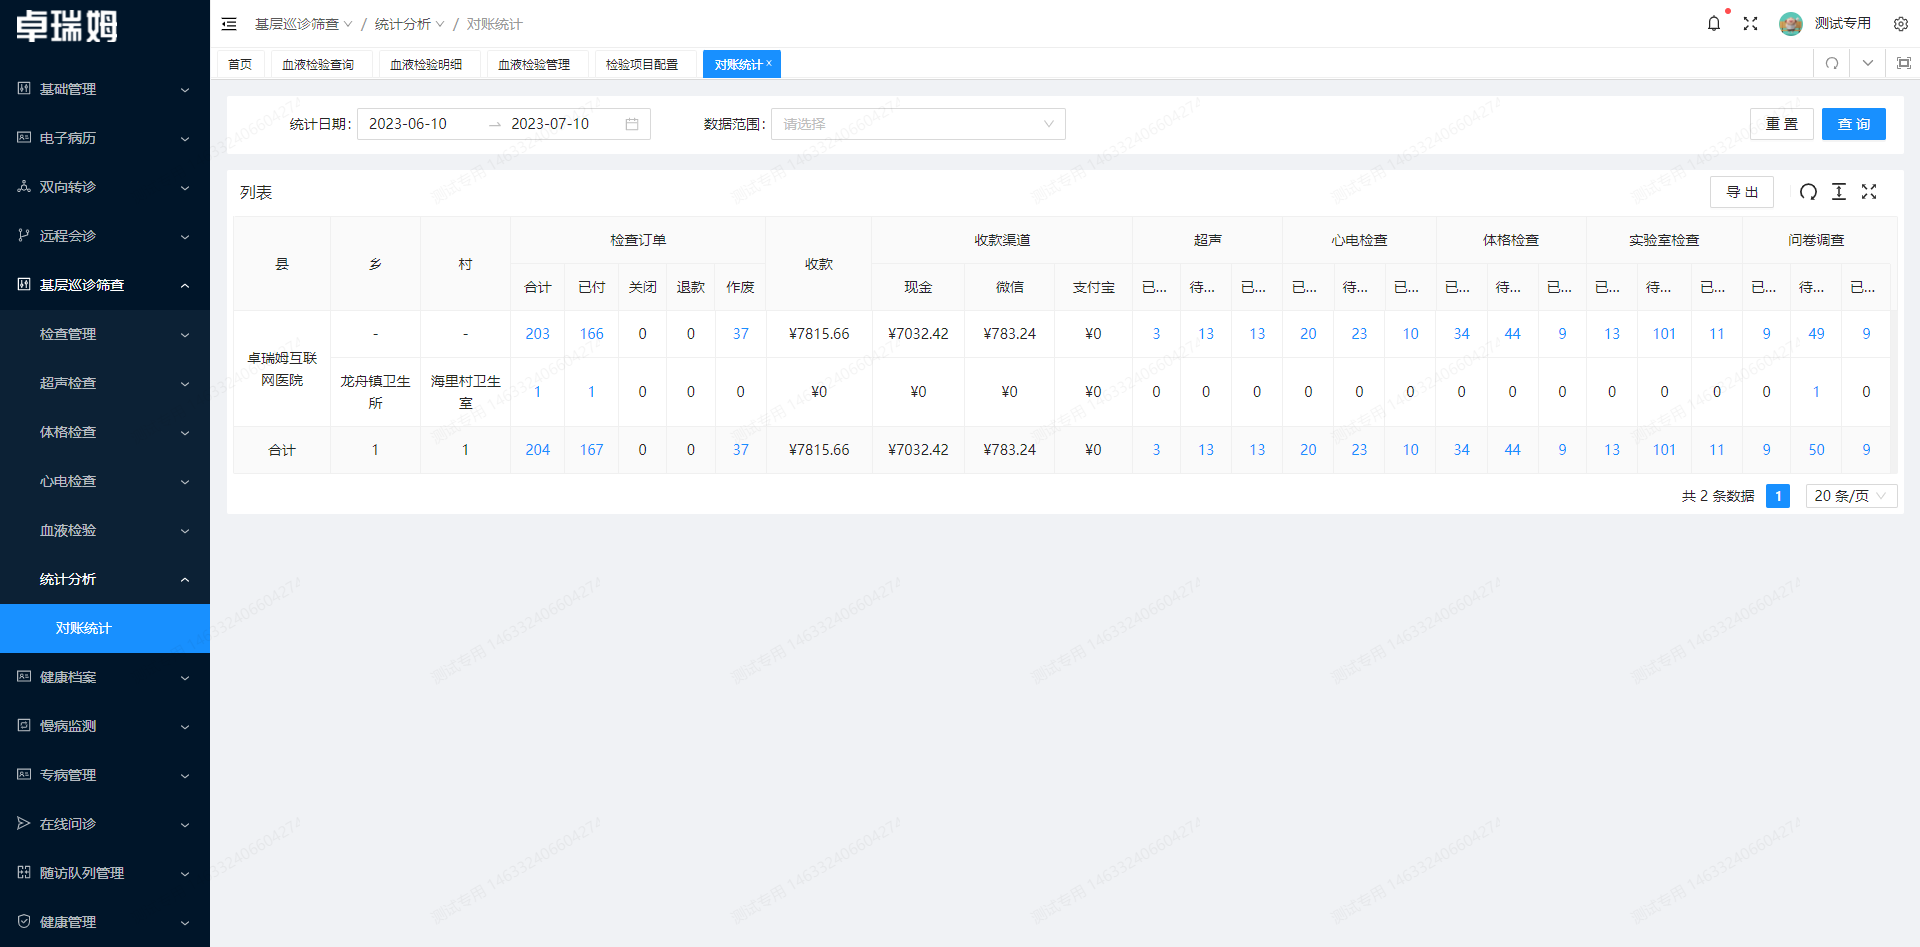Click total count 203 in first row
This screenshot has height=947, width=1920.
tap(538, 334)
